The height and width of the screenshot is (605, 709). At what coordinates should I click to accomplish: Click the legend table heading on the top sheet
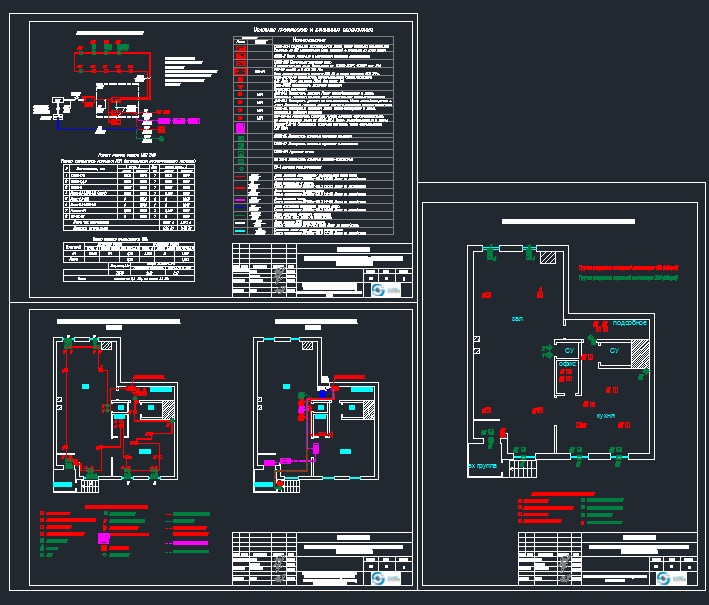tap(315, 31)
